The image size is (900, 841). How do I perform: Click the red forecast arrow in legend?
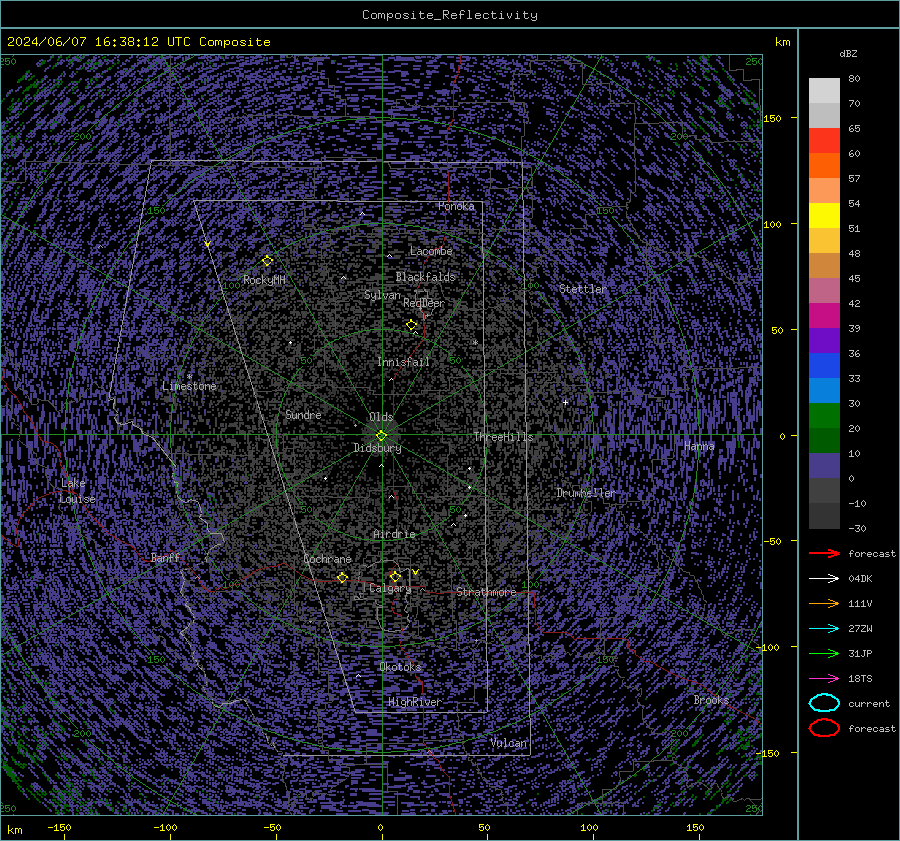click(824, 553)
